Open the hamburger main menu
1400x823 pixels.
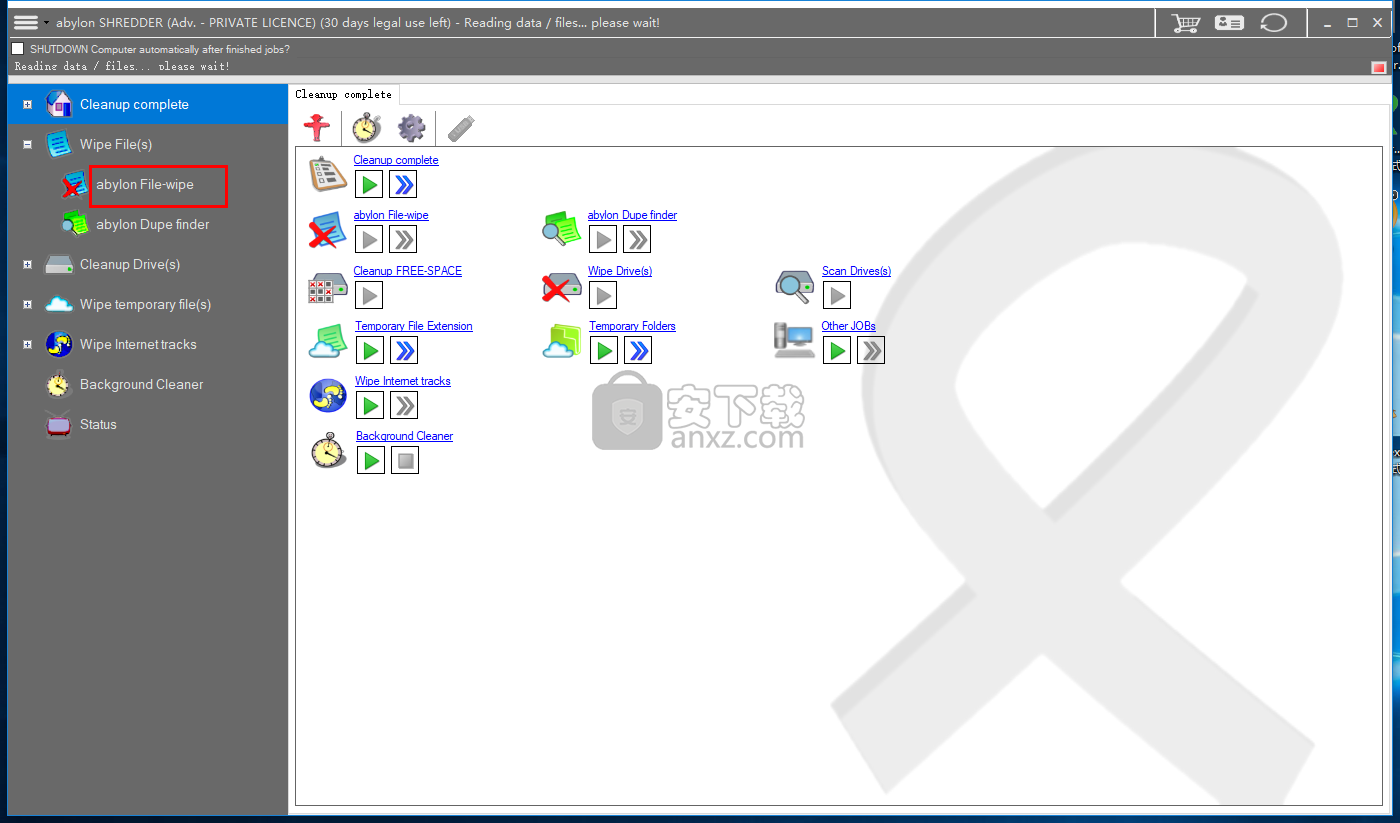26,22
